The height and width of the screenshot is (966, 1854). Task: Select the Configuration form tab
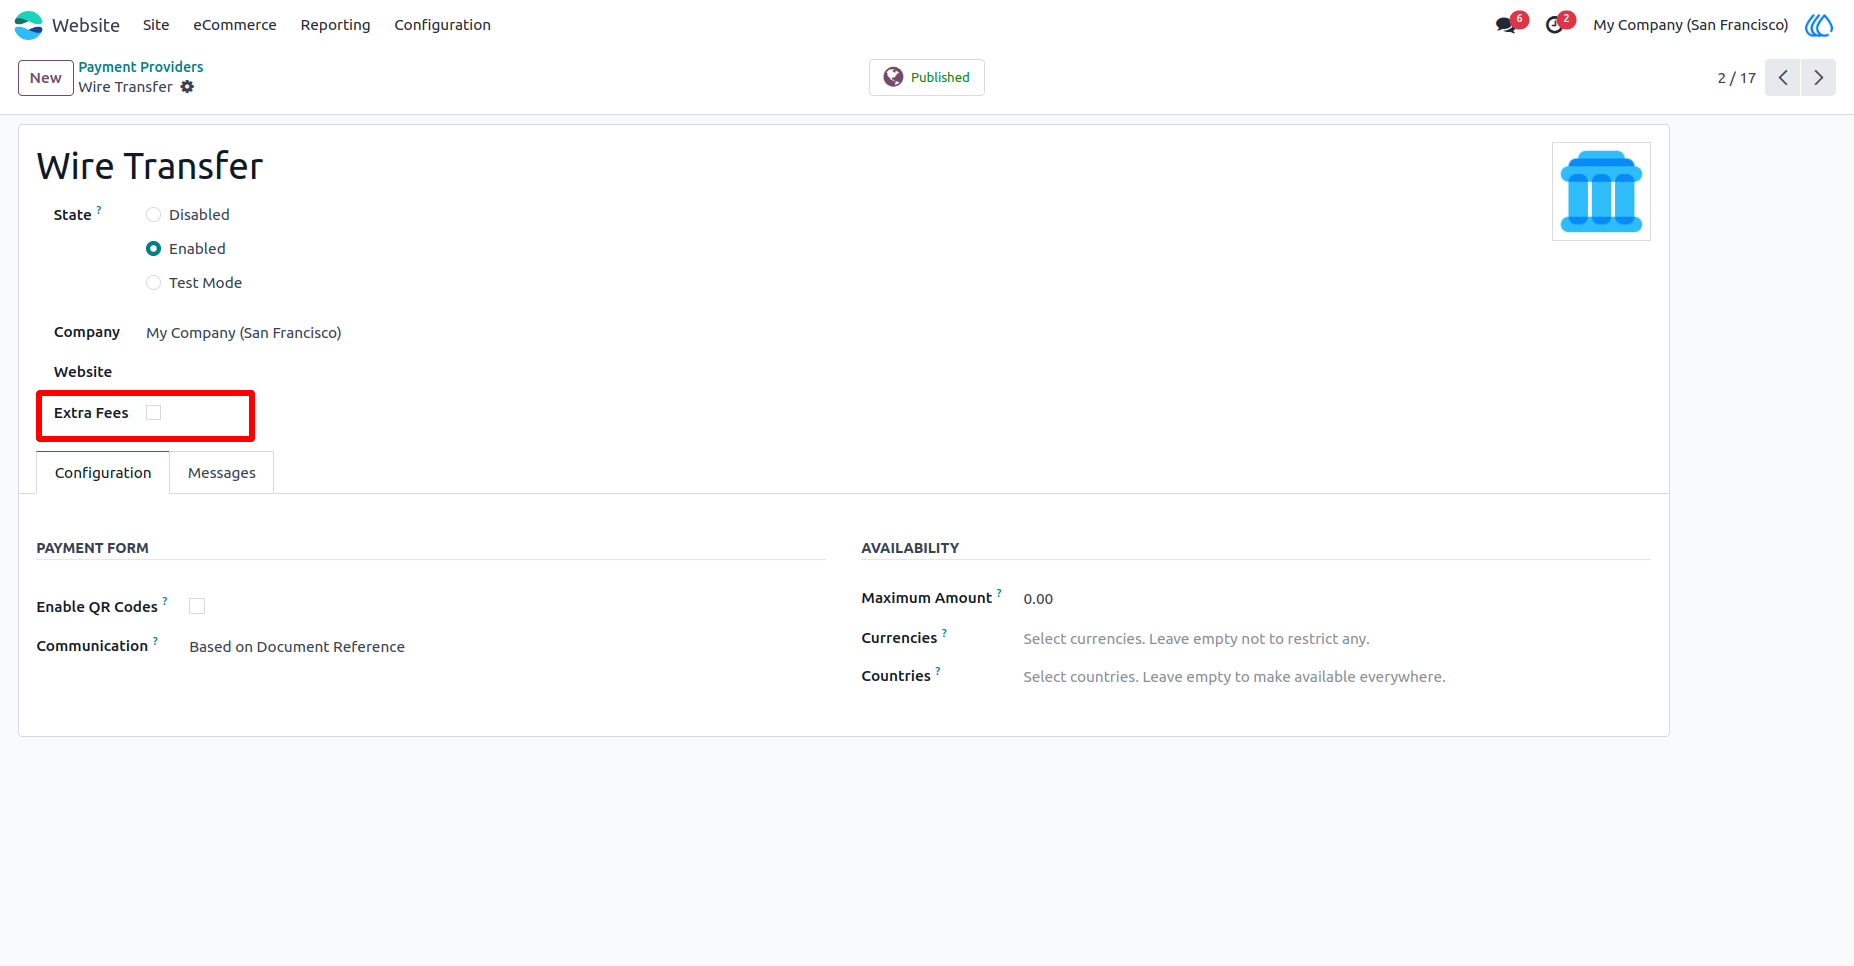[x=103, y=473]
